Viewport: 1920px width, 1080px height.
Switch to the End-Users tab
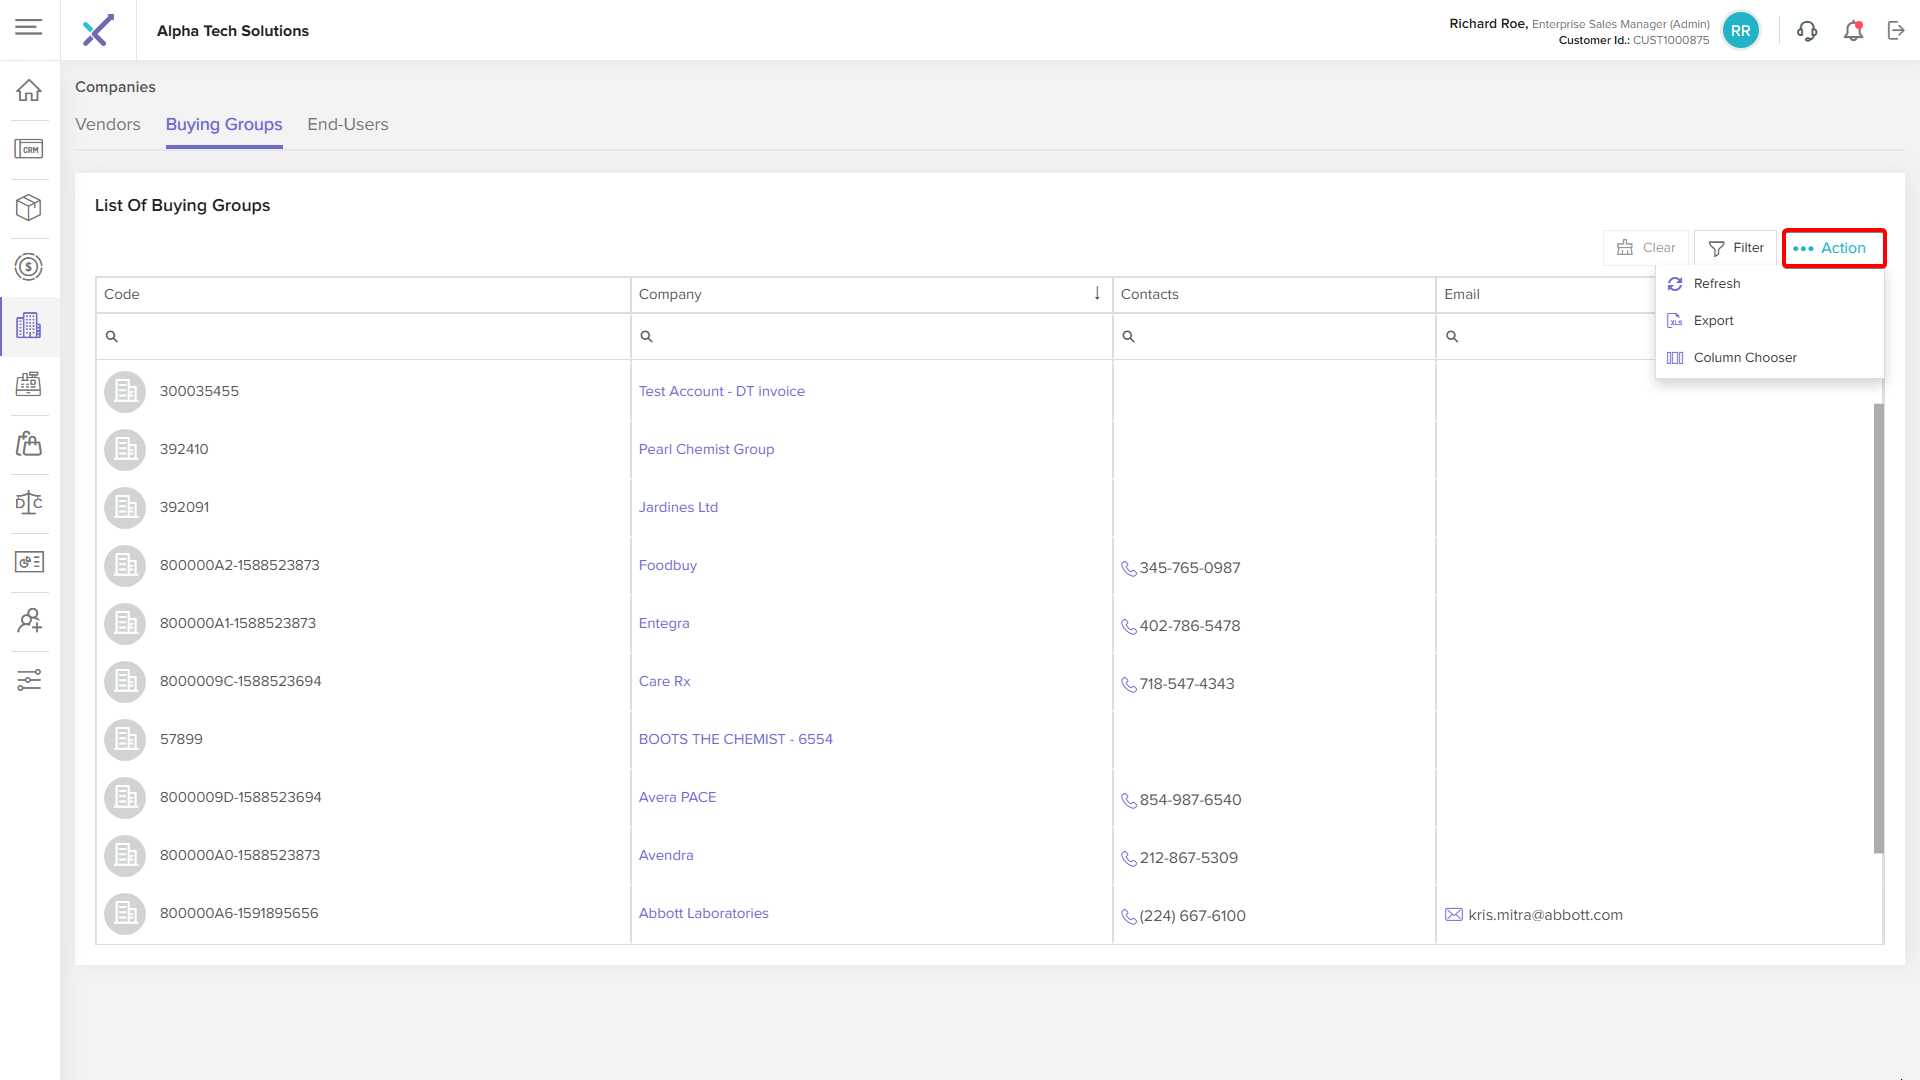(x=347, y=125)
